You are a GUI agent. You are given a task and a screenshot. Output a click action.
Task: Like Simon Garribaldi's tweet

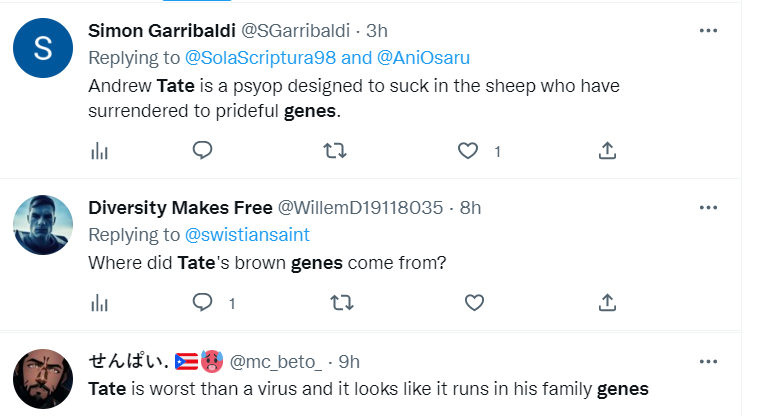pos(468,151)
